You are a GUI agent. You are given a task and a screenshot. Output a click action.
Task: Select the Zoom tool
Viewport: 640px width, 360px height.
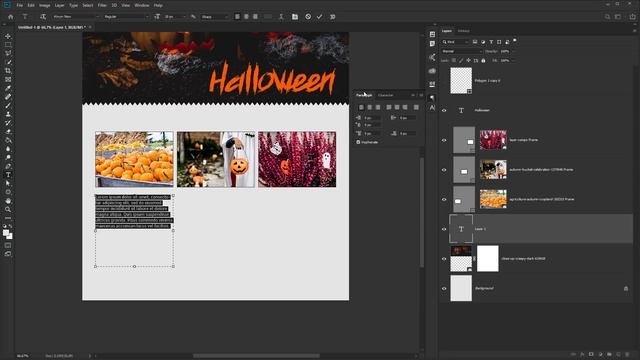[x=8, y=209]
